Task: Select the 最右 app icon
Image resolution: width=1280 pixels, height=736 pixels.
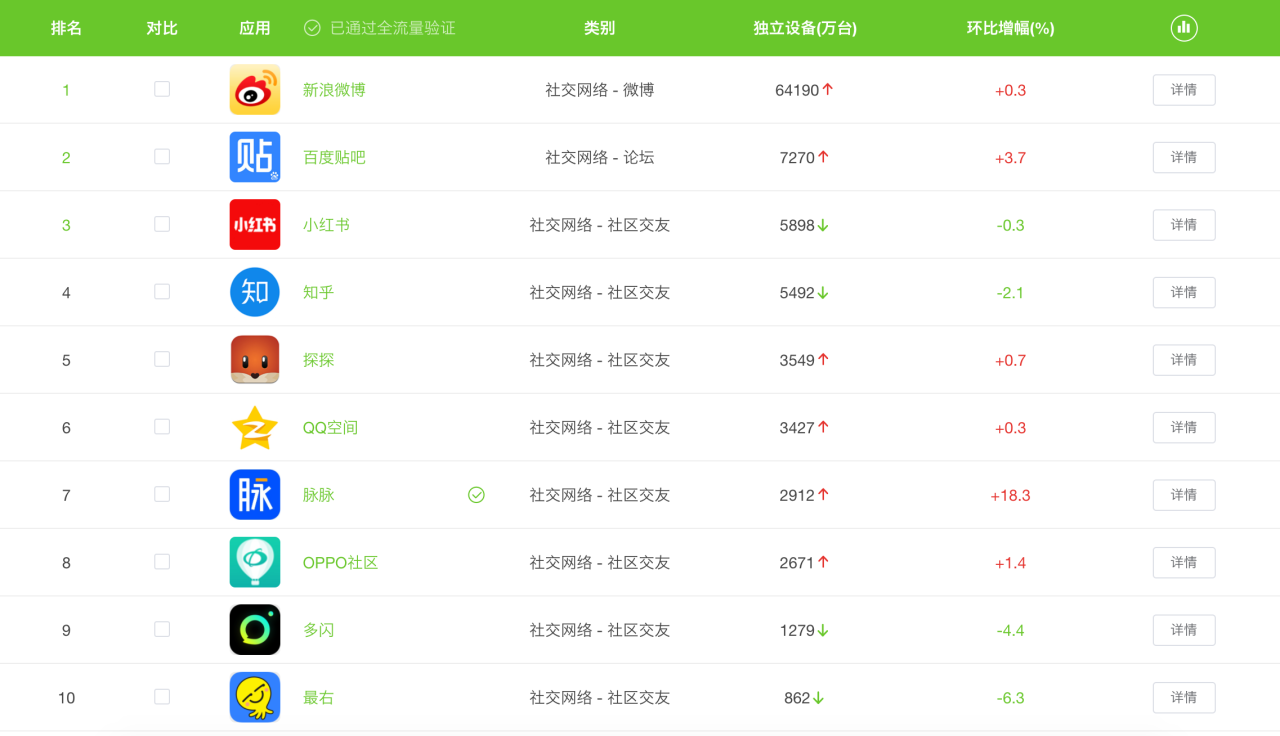Action: coord(255,697)
